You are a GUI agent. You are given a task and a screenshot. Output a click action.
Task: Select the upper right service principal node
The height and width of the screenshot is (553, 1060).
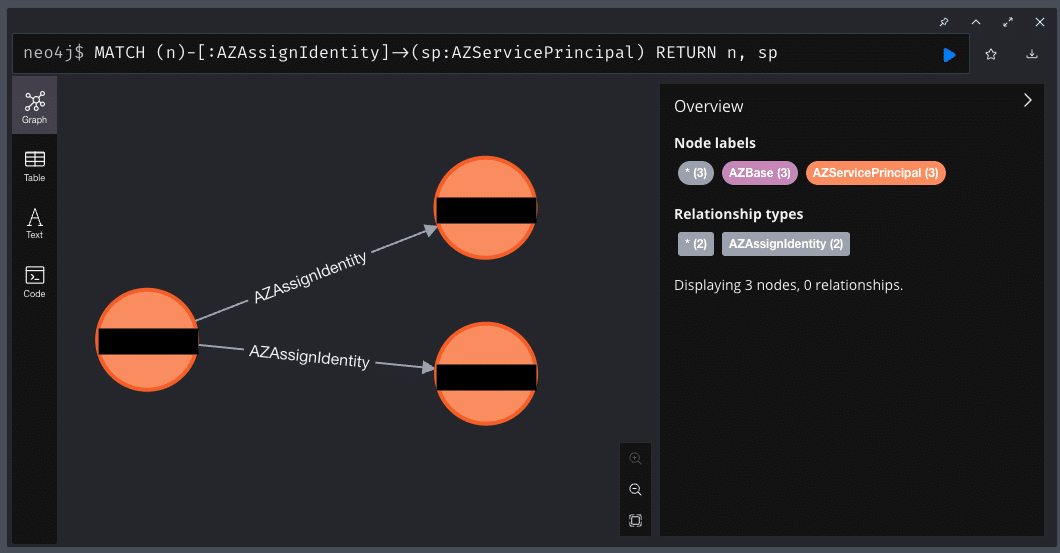(485, 208)
